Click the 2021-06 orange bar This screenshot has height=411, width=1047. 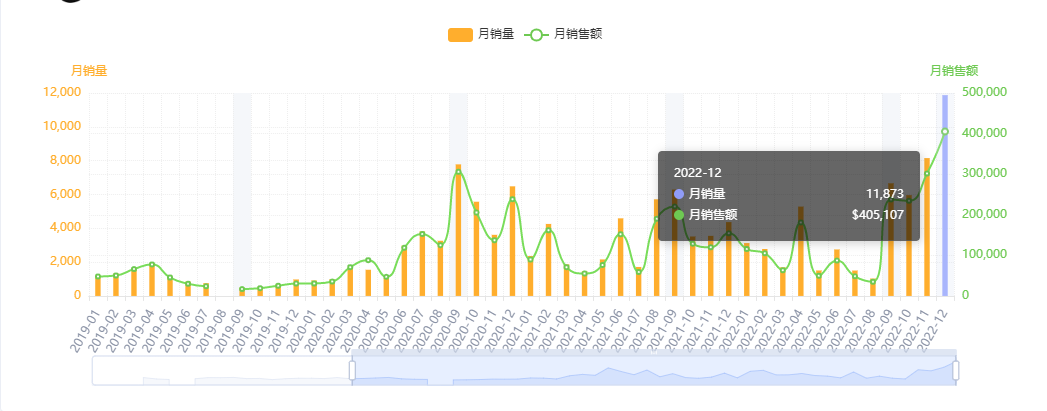(620, 257)
